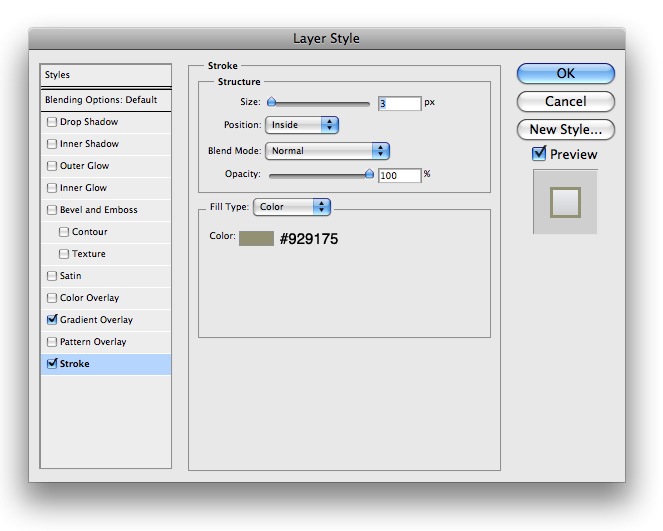Tick the Pattern Overlay checkbox

click(x=52, y=342)
